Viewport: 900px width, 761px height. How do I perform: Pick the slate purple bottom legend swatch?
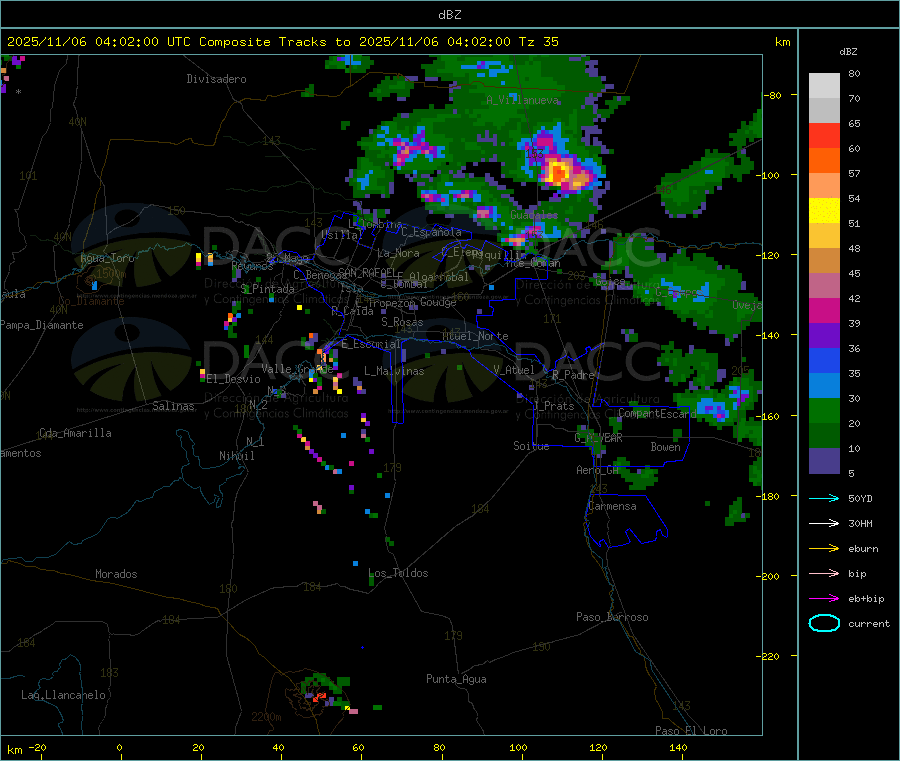pyautogui.click(x=824, y=461)
